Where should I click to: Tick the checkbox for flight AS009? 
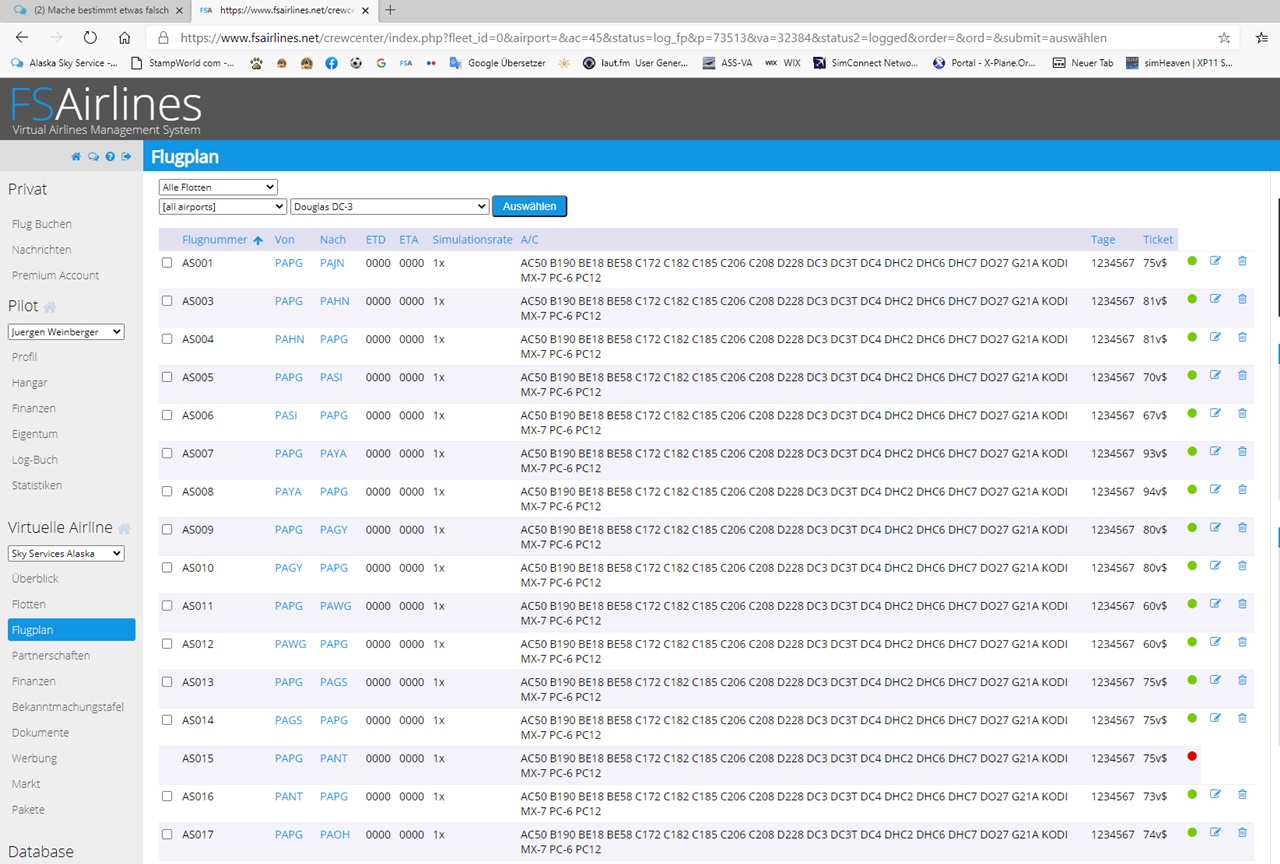(x=167, y=529)
